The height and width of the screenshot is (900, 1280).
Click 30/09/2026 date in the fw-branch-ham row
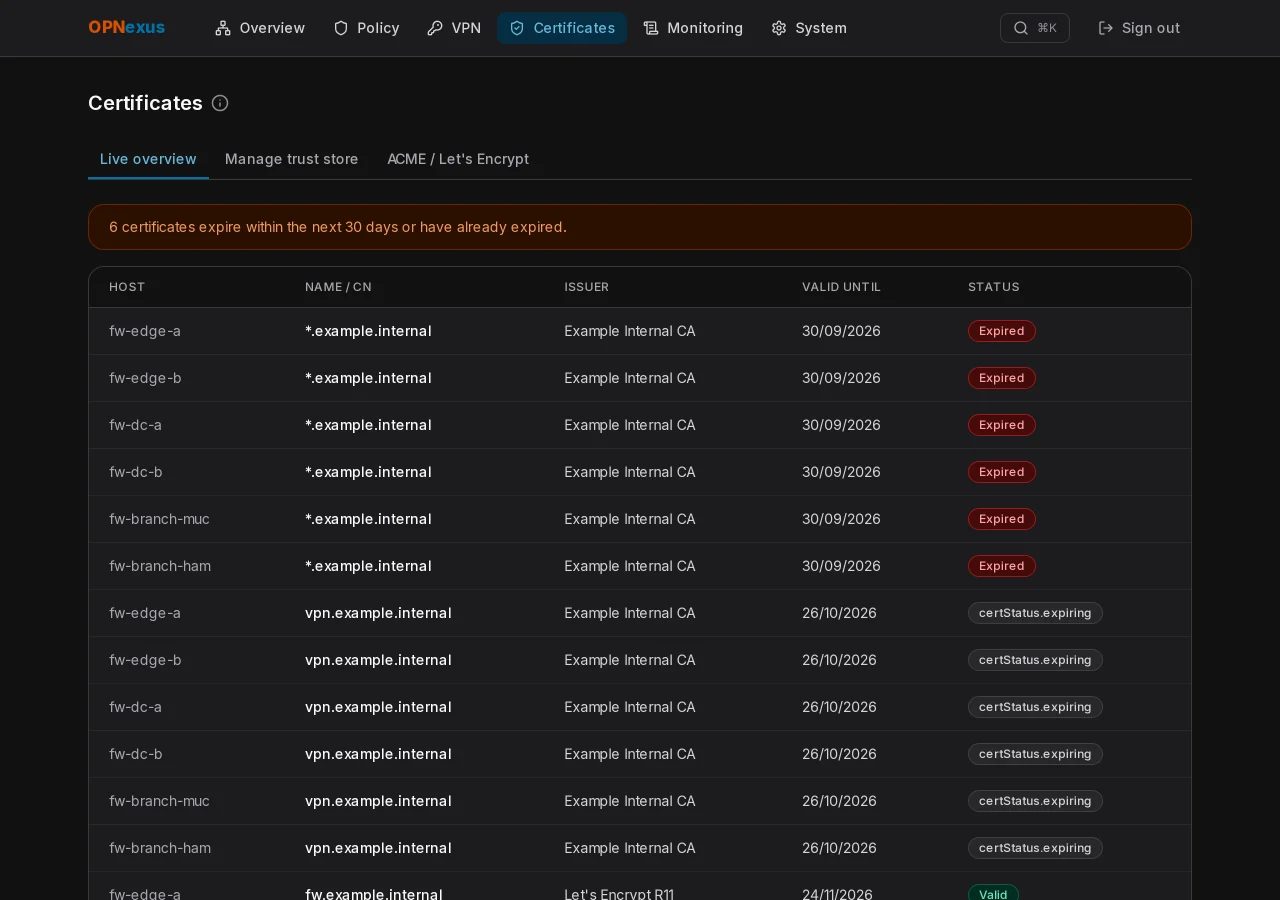tap(841, 566)
